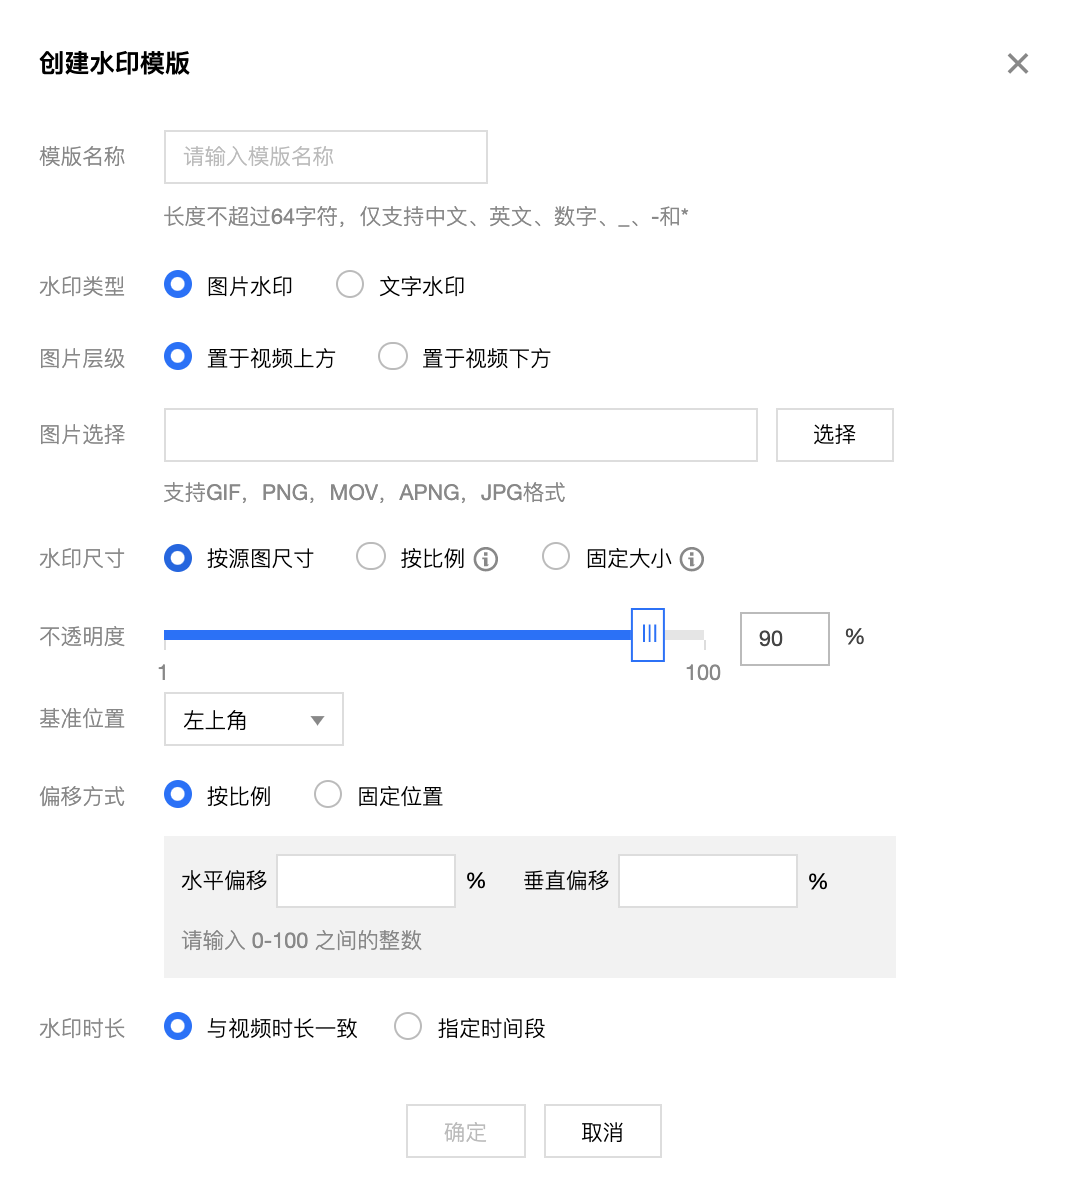Focus the 水平偏移 percentage input
Image resolution: width=1068 pixels, height=1192 pixels.
pyautogui.click(x=366, y=881)
